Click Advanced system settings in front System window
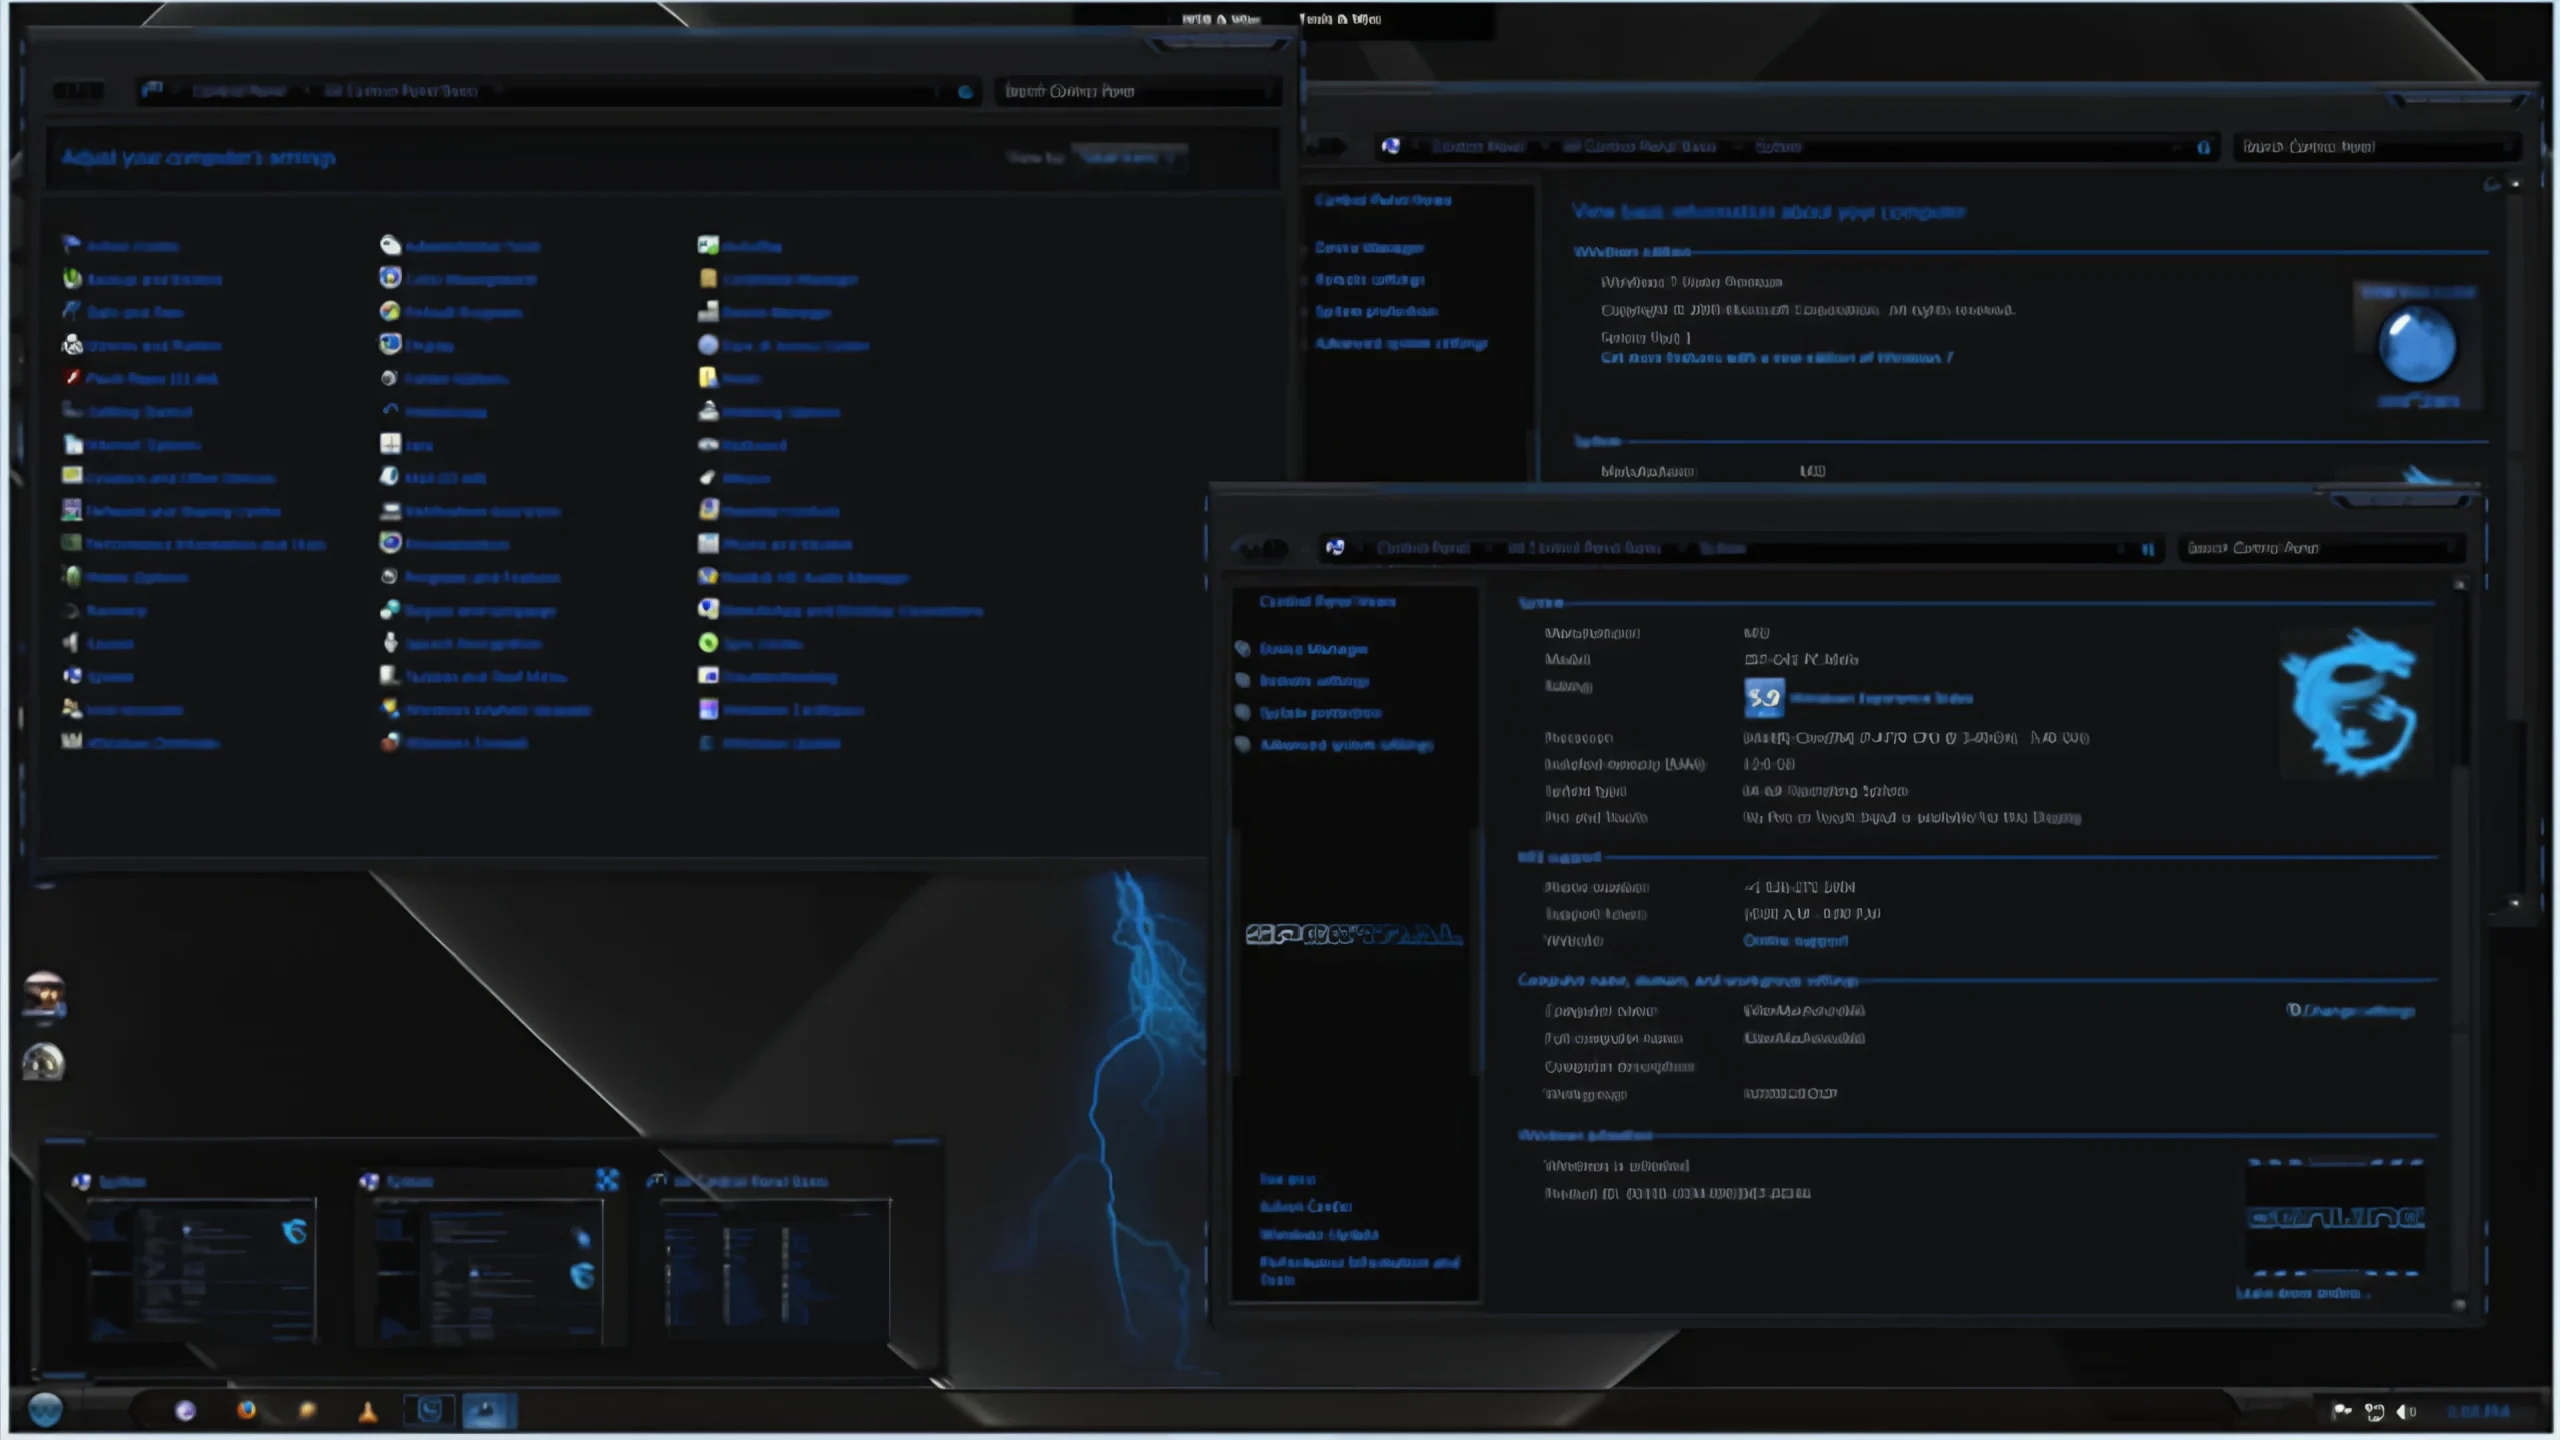The height and width of the screenshot is (1440, 2560). point(1346,746)
